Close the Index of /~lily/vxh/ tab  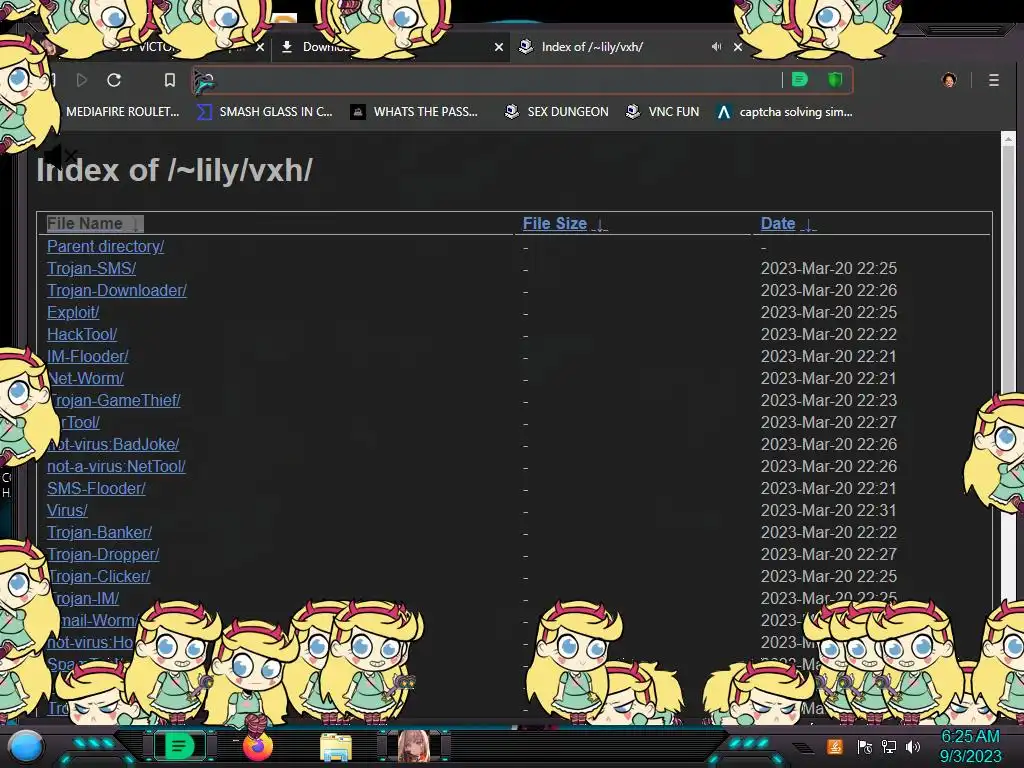(738, 46)
